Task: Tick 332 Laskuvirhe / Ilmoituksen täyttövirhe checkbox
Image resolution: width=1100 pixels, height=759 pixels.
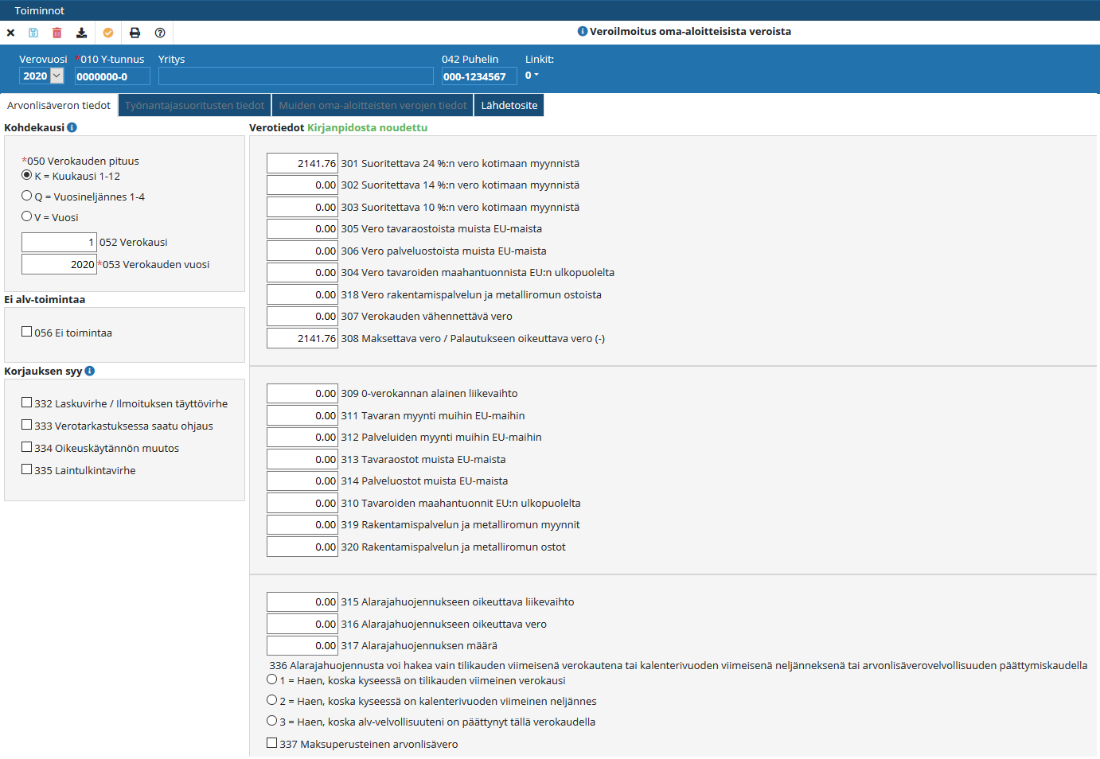Action: (27, 403)
